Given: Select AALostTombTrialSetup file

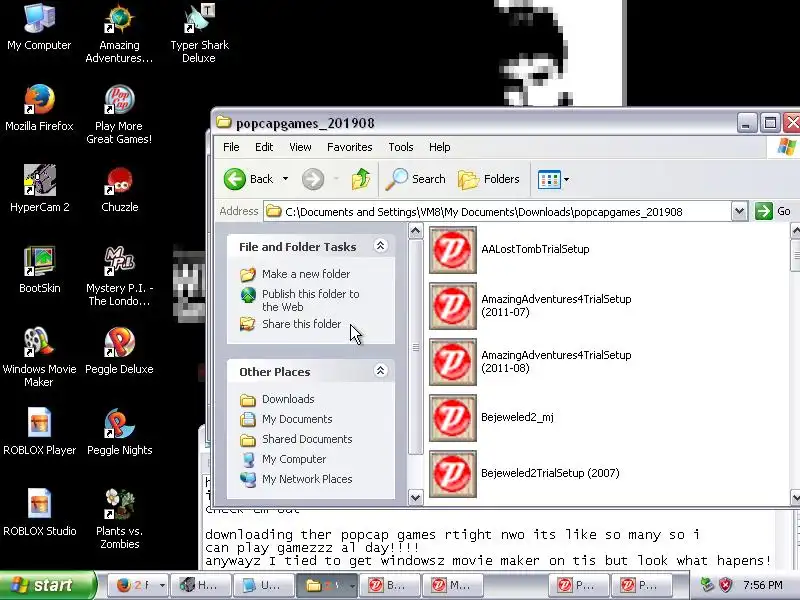Looking at the screenshot, I should (x=509, y=249).
